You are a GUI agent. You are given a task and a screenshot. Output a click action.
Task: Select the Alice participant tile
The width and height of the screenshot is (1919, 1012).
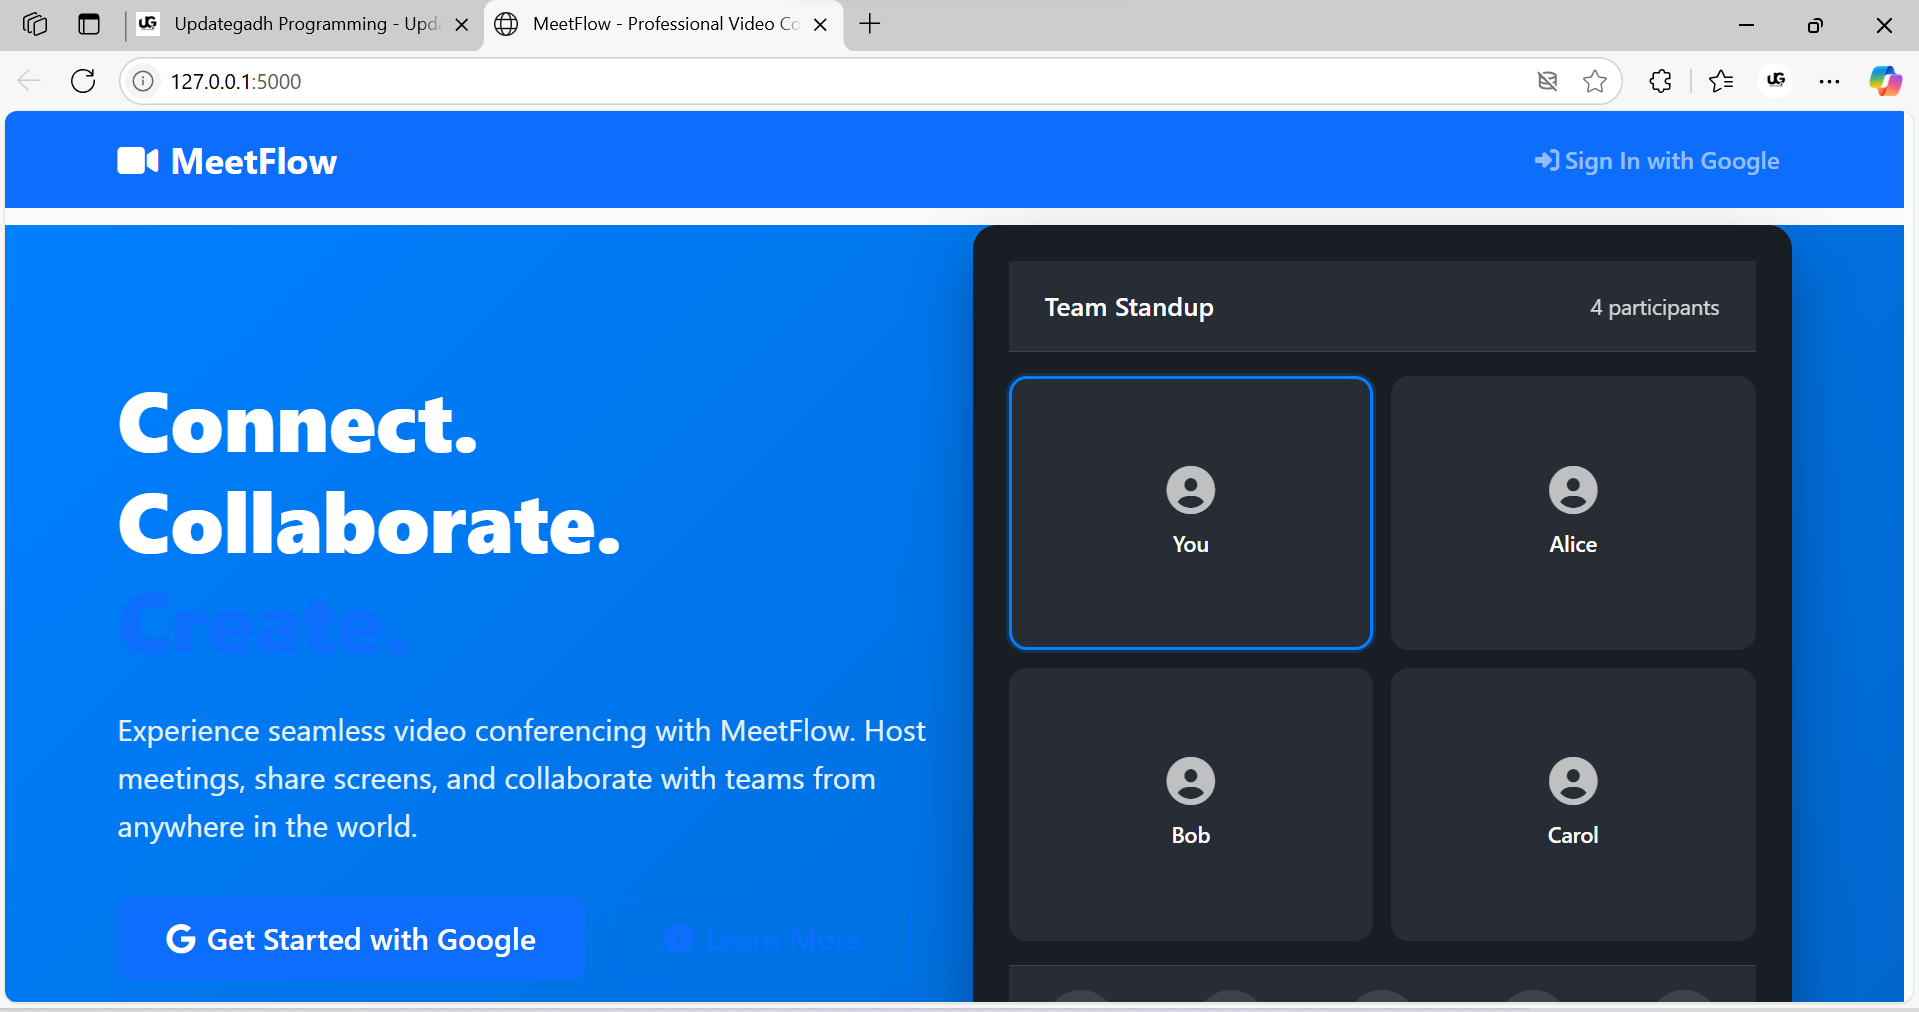point(1573,513)
